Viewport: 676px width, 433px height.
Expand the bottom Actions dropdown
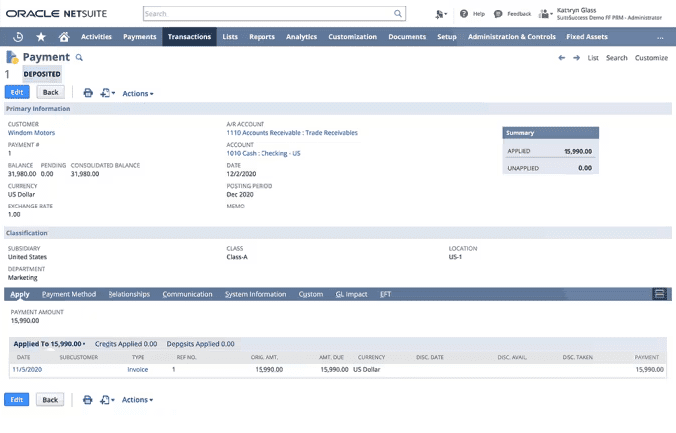point(138,400)
